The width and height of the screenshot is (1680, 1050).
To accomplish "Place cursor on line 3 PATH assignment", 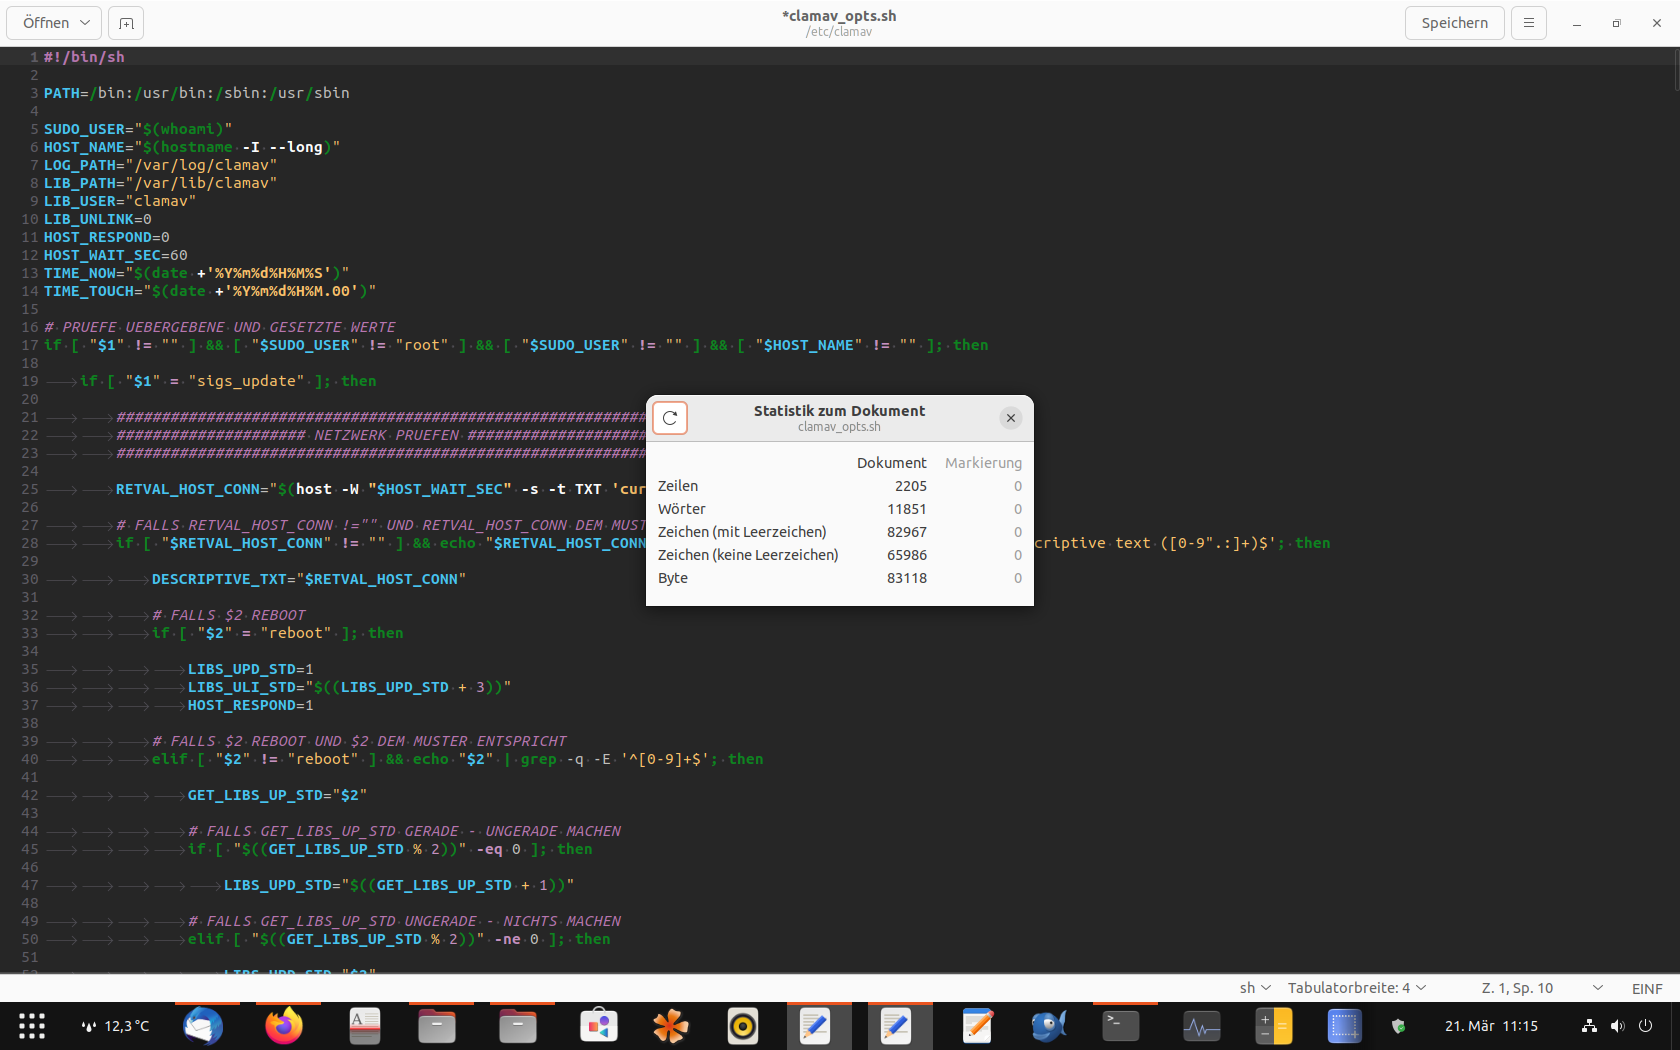I will coord(197,93).
